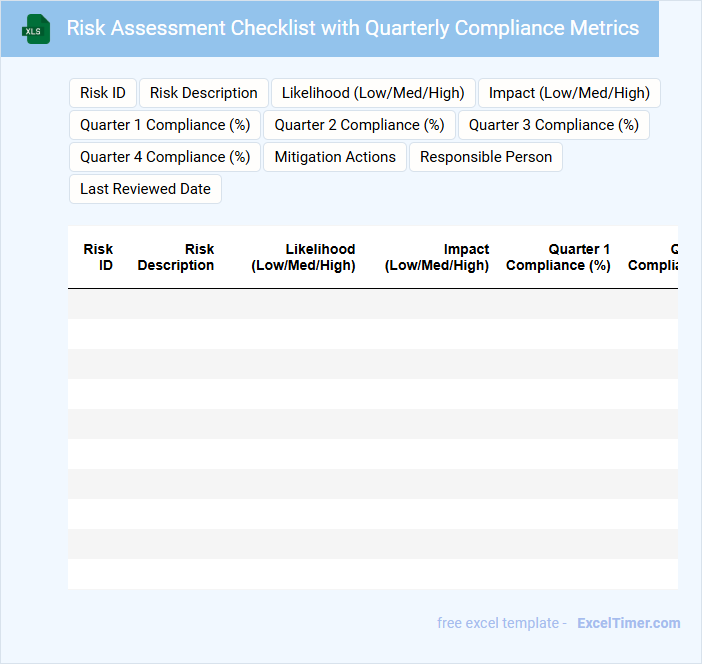This screenshot has width=702, height=664.
Task: Choose the Quarter 2 Compliance (%) tag
Action: 359,125
